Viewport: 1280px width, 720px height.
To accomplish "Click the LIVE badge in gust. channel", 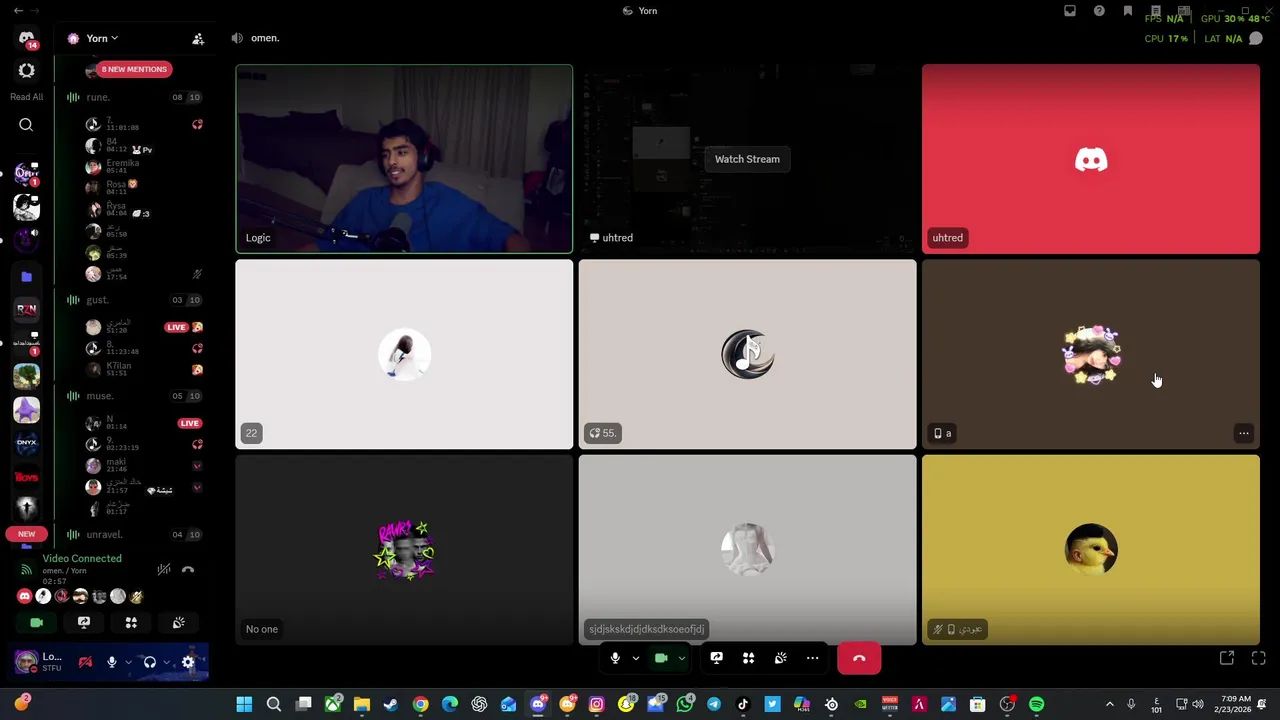I will pos(176,327).
